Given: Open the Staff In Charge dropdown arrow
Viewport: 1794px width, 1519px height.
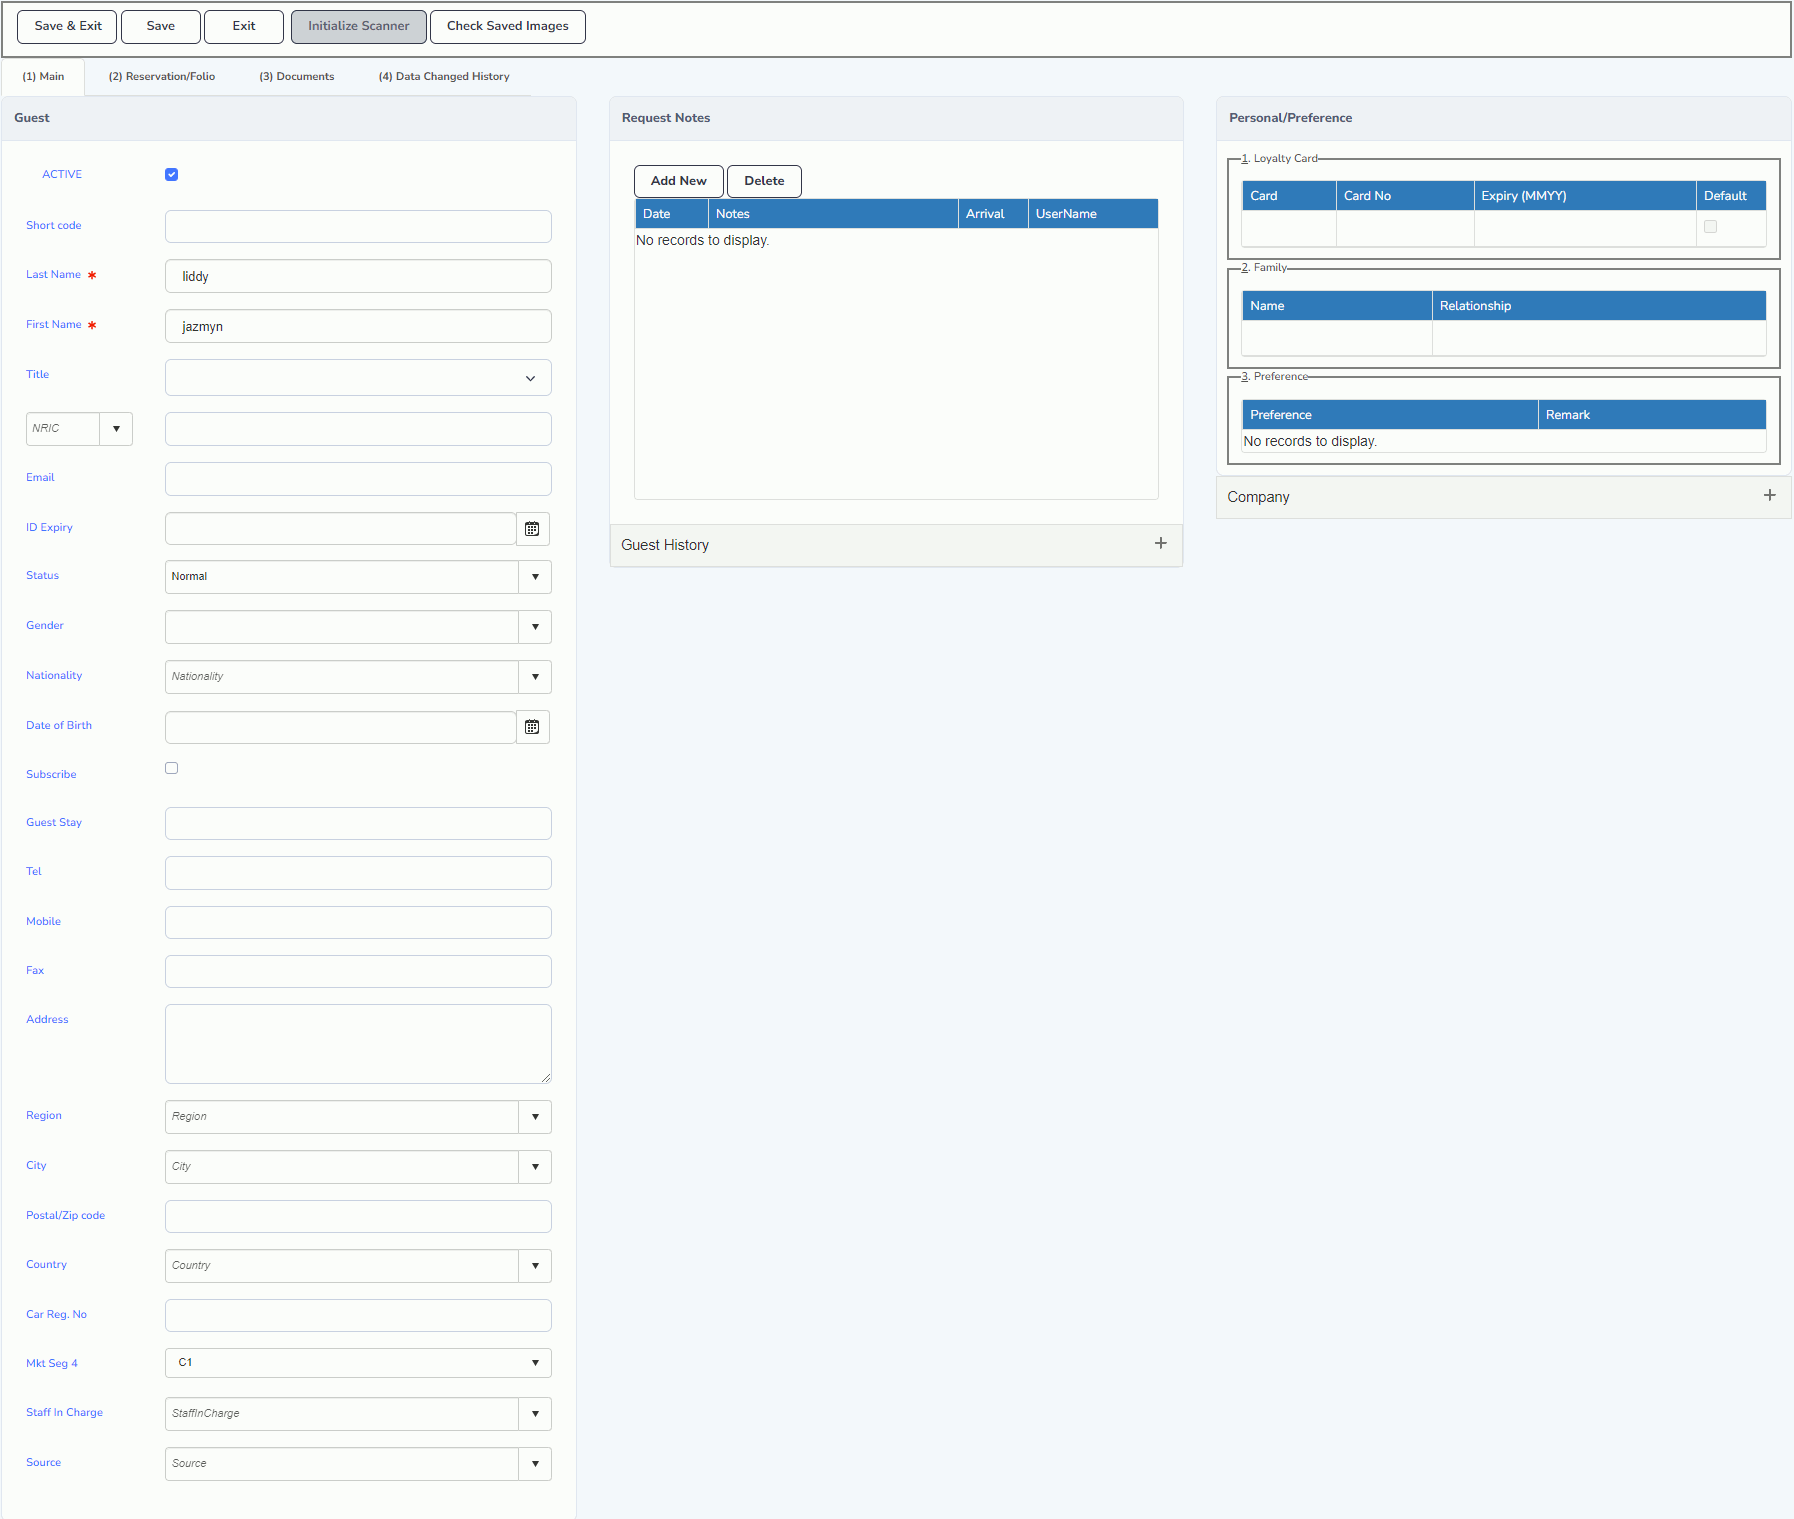Looking at the screenshot, I should 535,1414.
